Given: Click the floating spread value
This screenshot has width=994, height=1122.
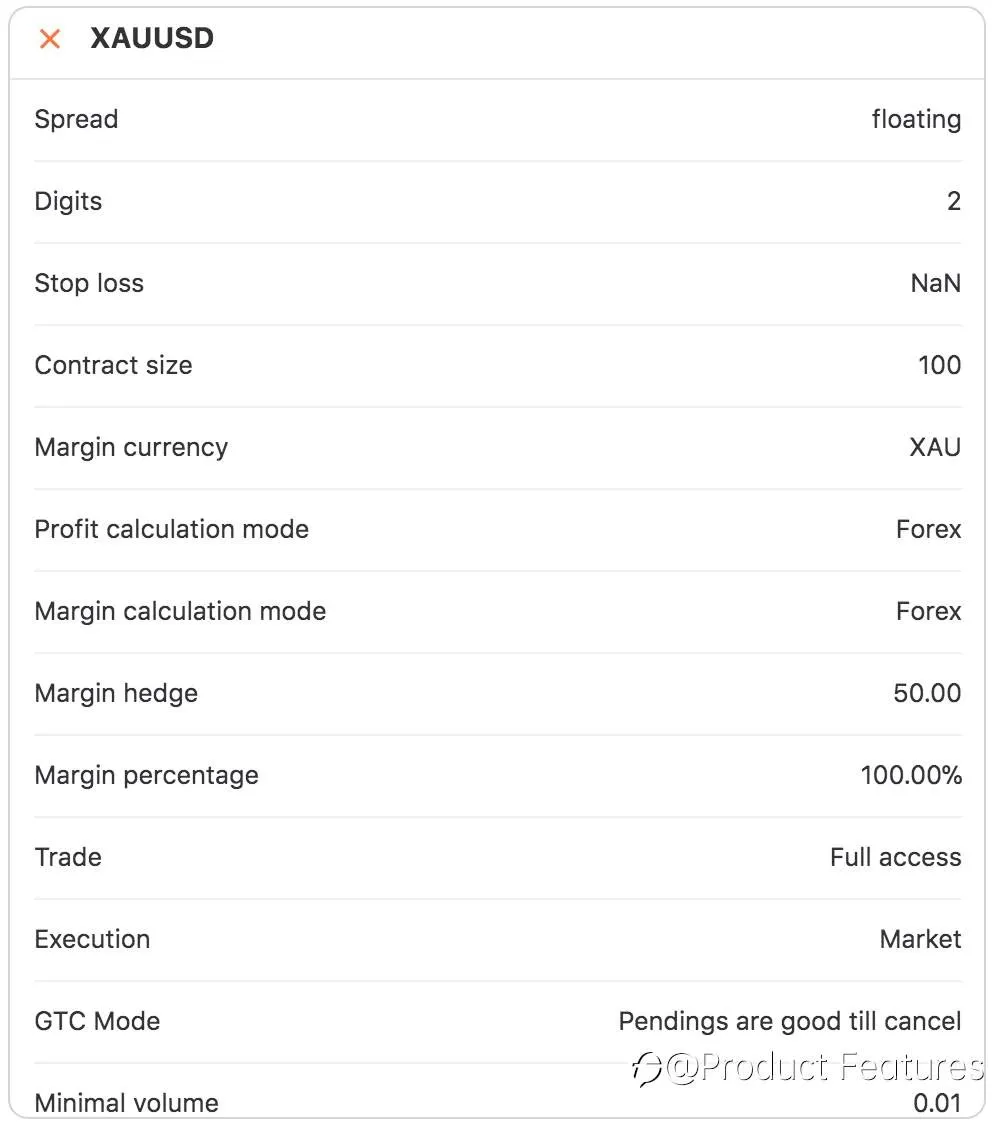Looking at the screenshot, I should pyautogui.click(x=916, y=119).
